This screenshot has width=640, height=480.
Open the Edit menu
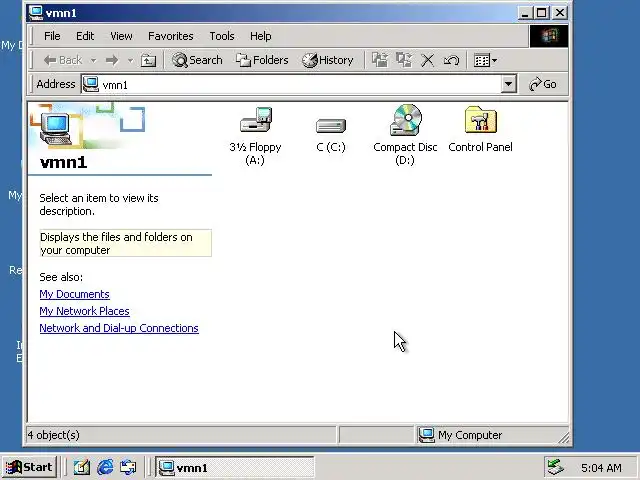point(85,36)
